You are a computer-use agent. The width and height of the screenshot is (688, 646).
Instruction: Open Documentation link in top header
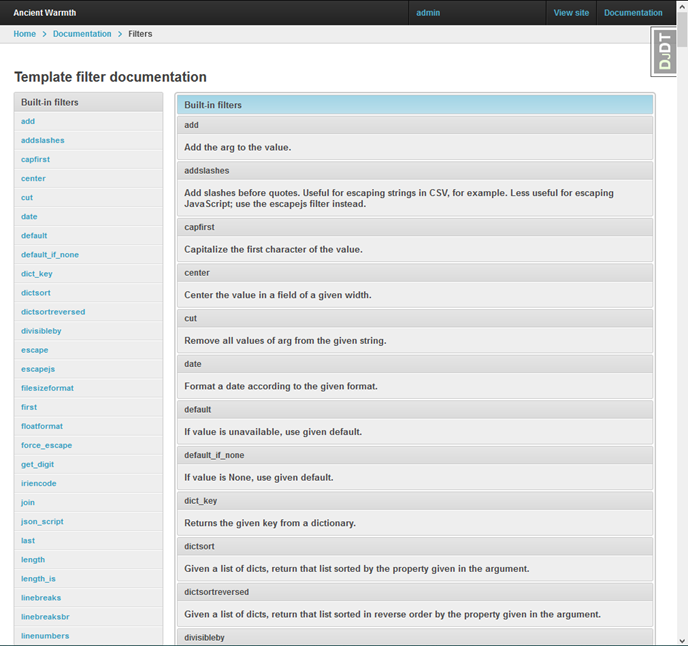633,13
